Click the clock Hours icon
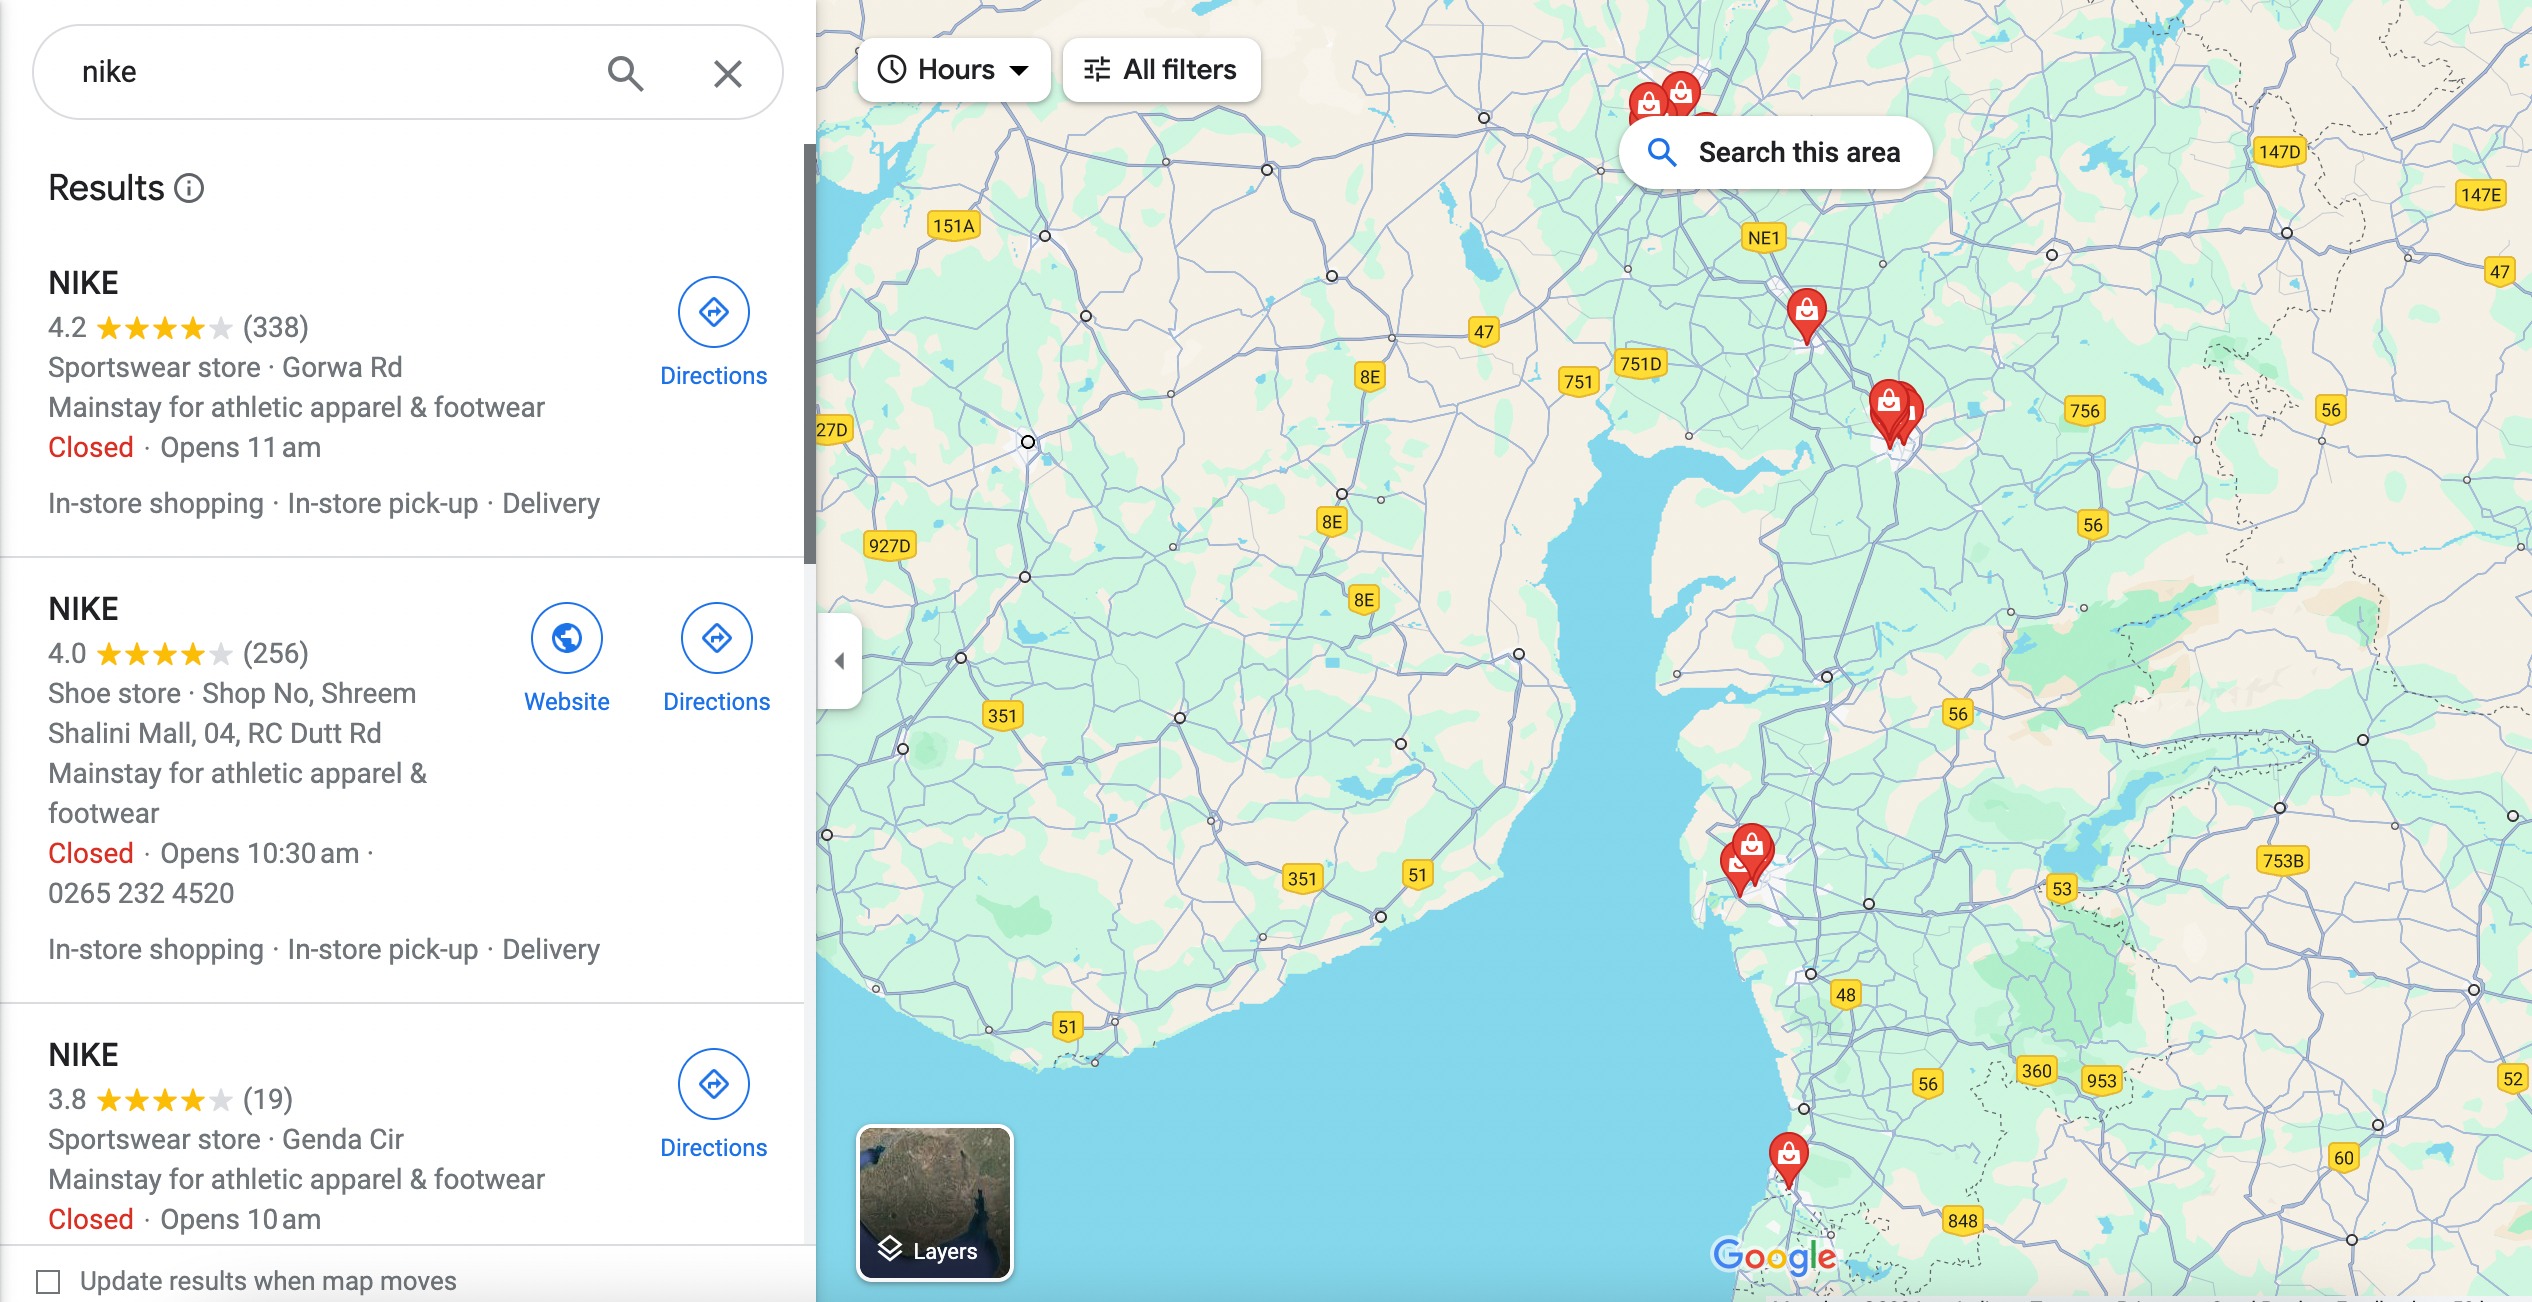The image size is (2532, 1302). [892, 68]
